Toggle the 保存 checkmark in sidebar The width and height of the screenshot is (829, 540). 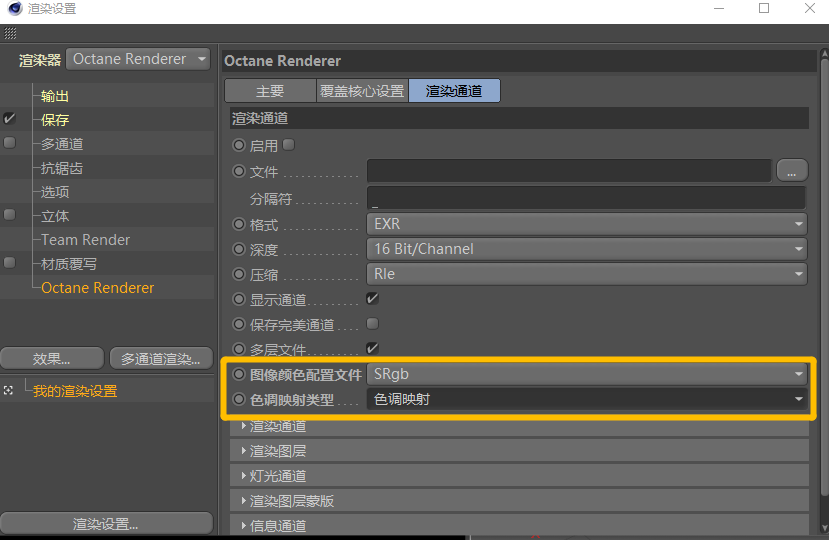[x=10, y=118]
